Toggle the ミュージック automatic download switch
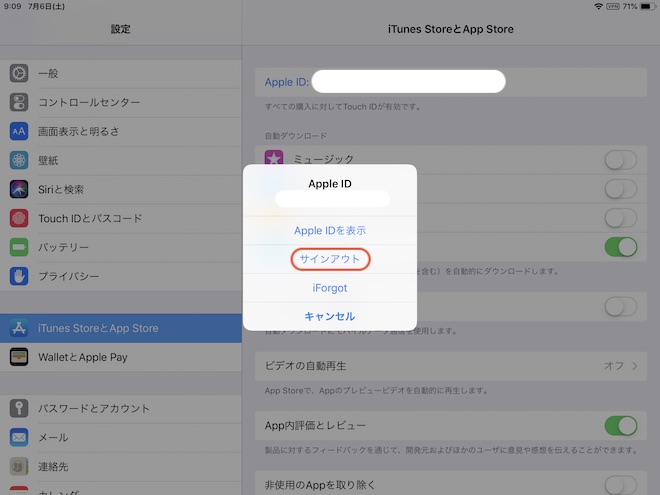This screenshot has width=660, height=495. tap(620, 160)
